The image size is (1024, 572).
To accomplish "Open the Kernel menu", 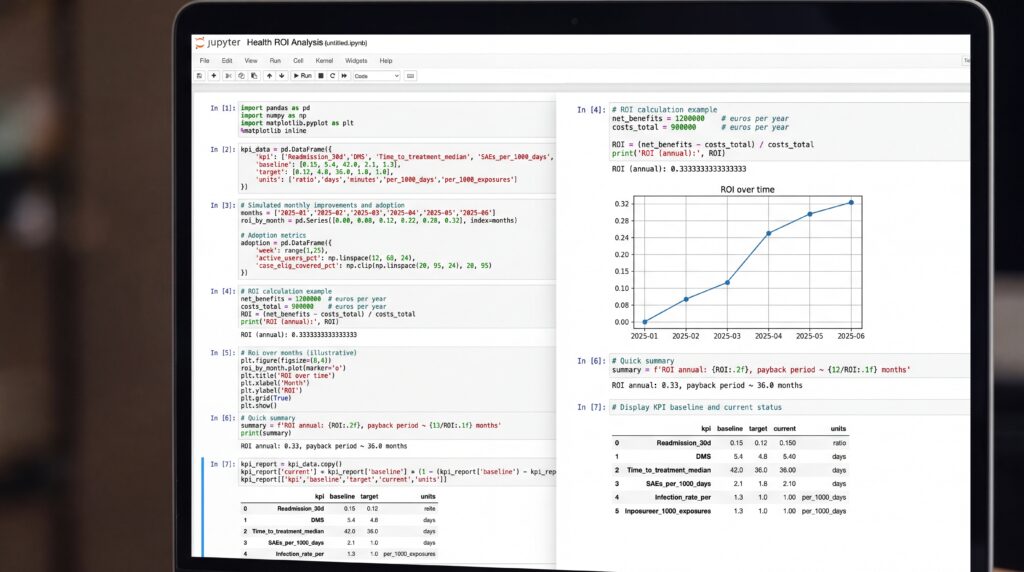I will click(x=324, y=61).
